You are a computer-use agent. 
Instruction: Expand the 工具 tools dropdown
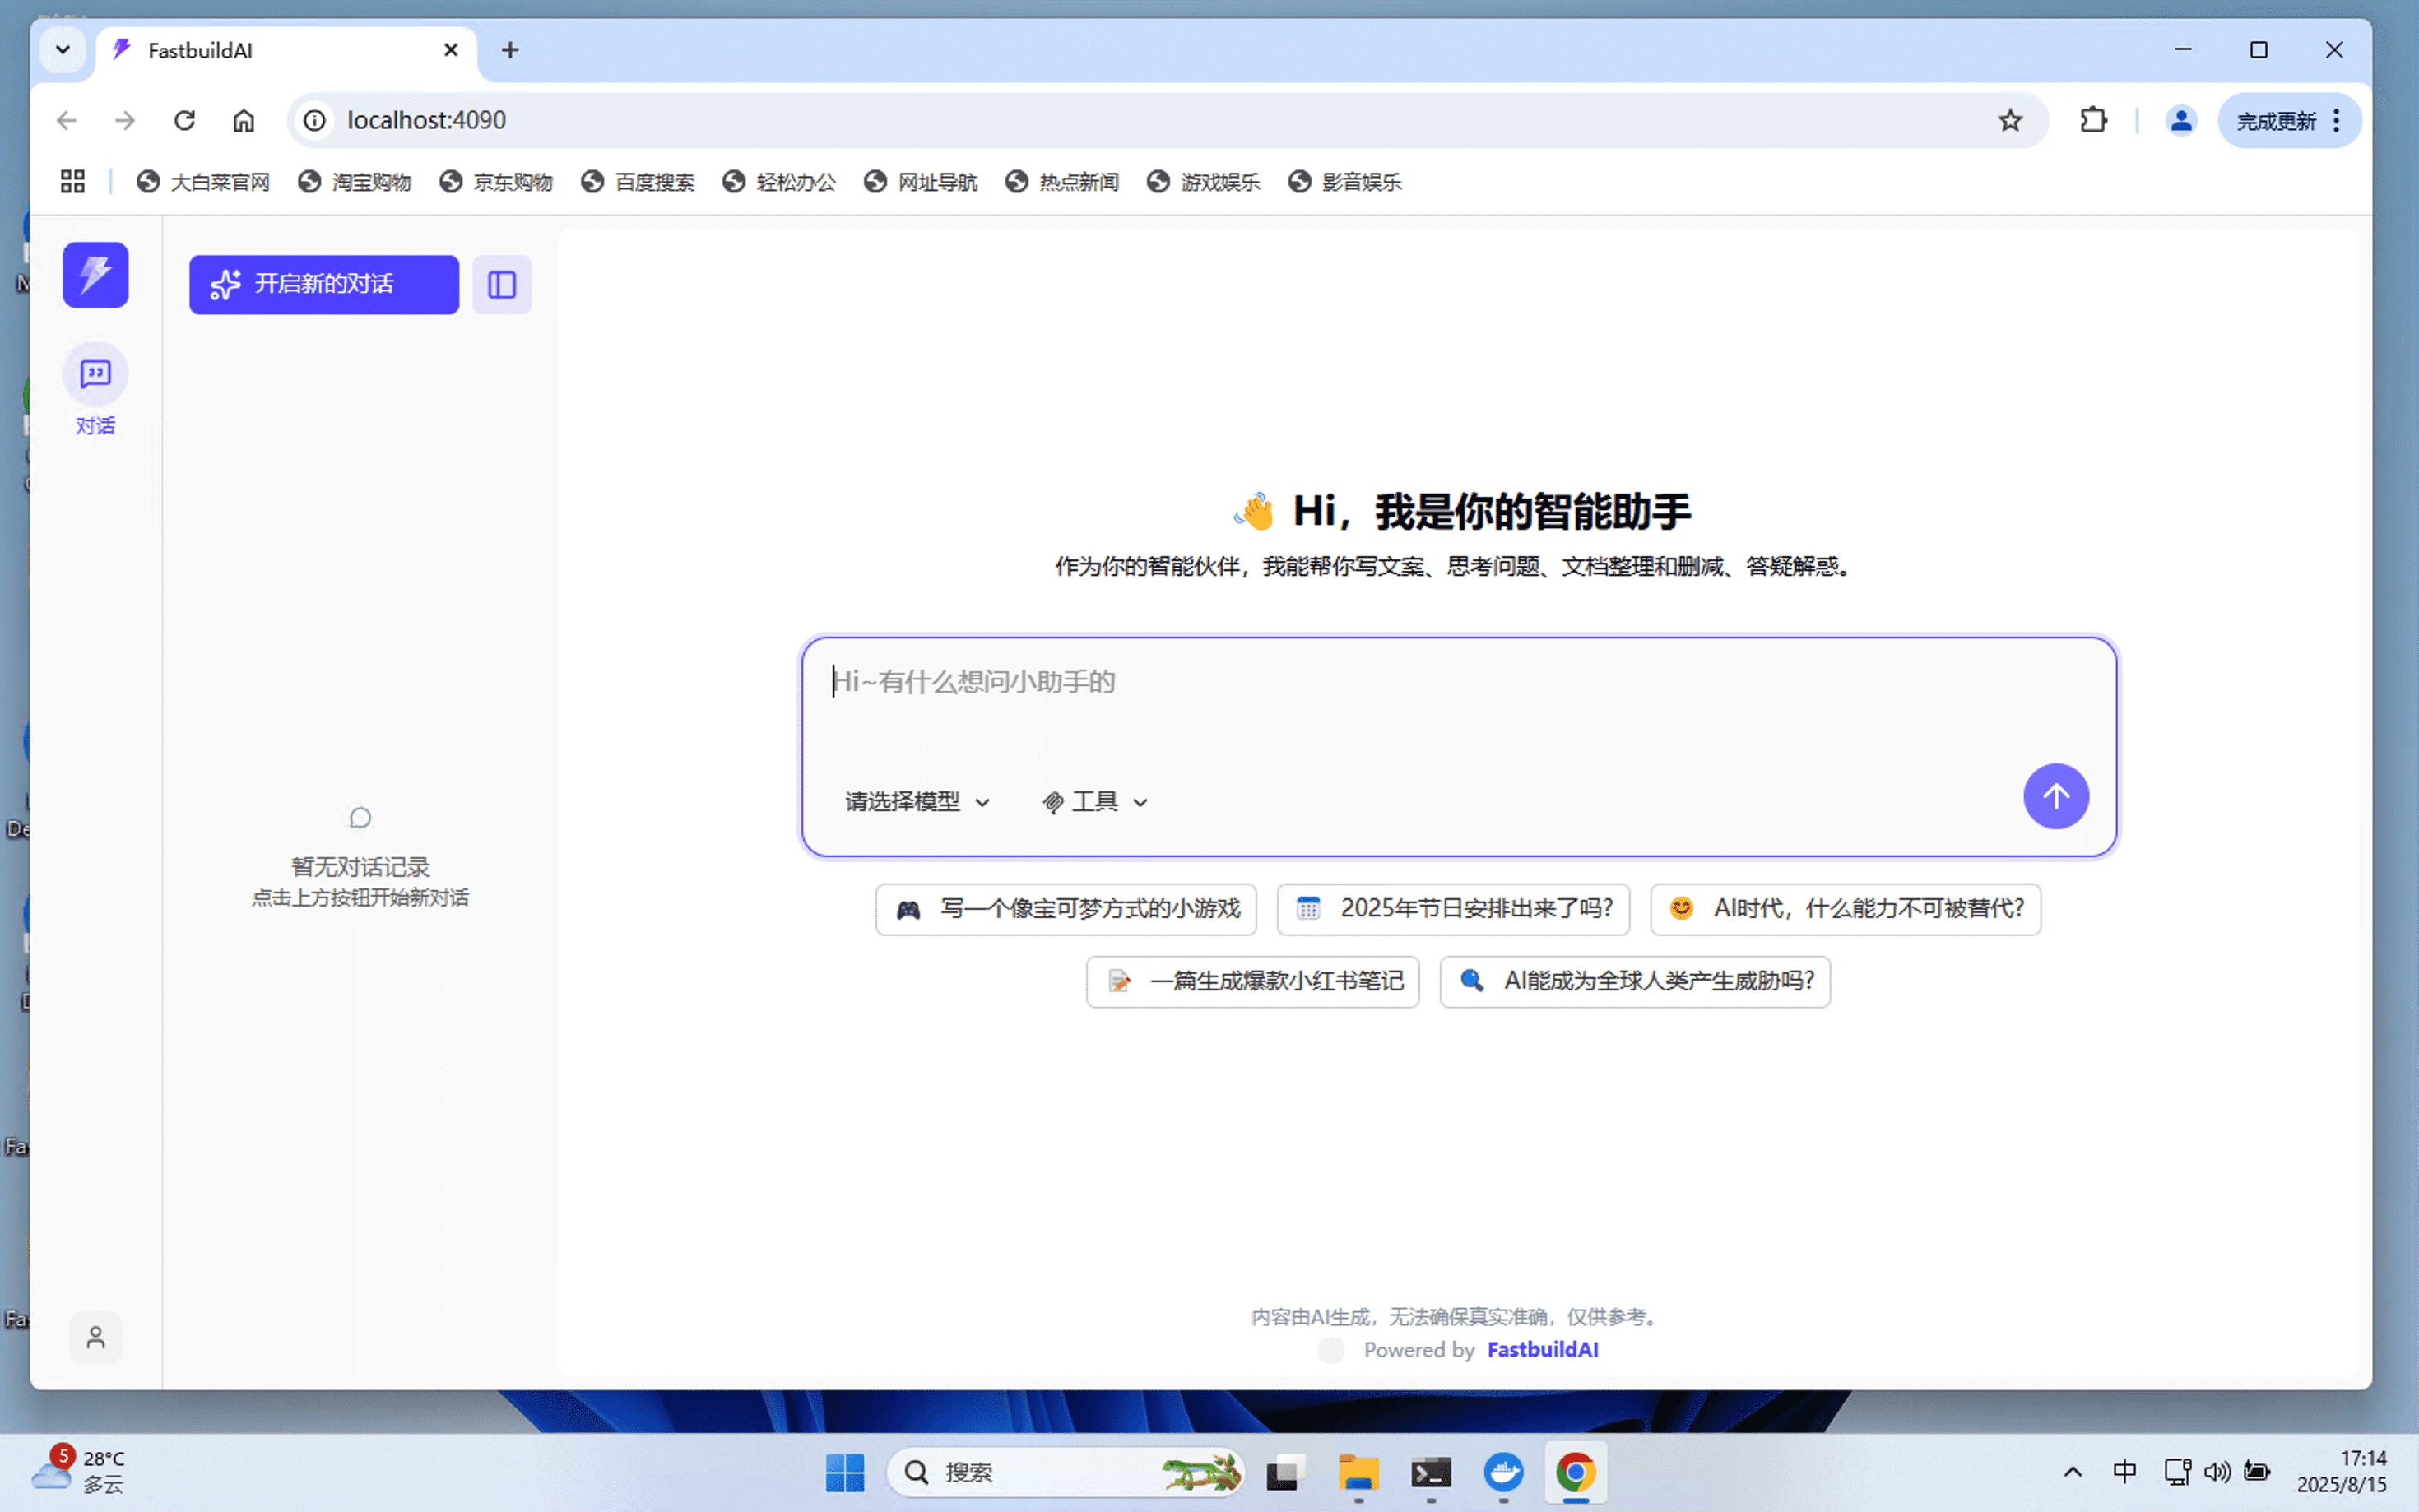(x=1095, y=801)
